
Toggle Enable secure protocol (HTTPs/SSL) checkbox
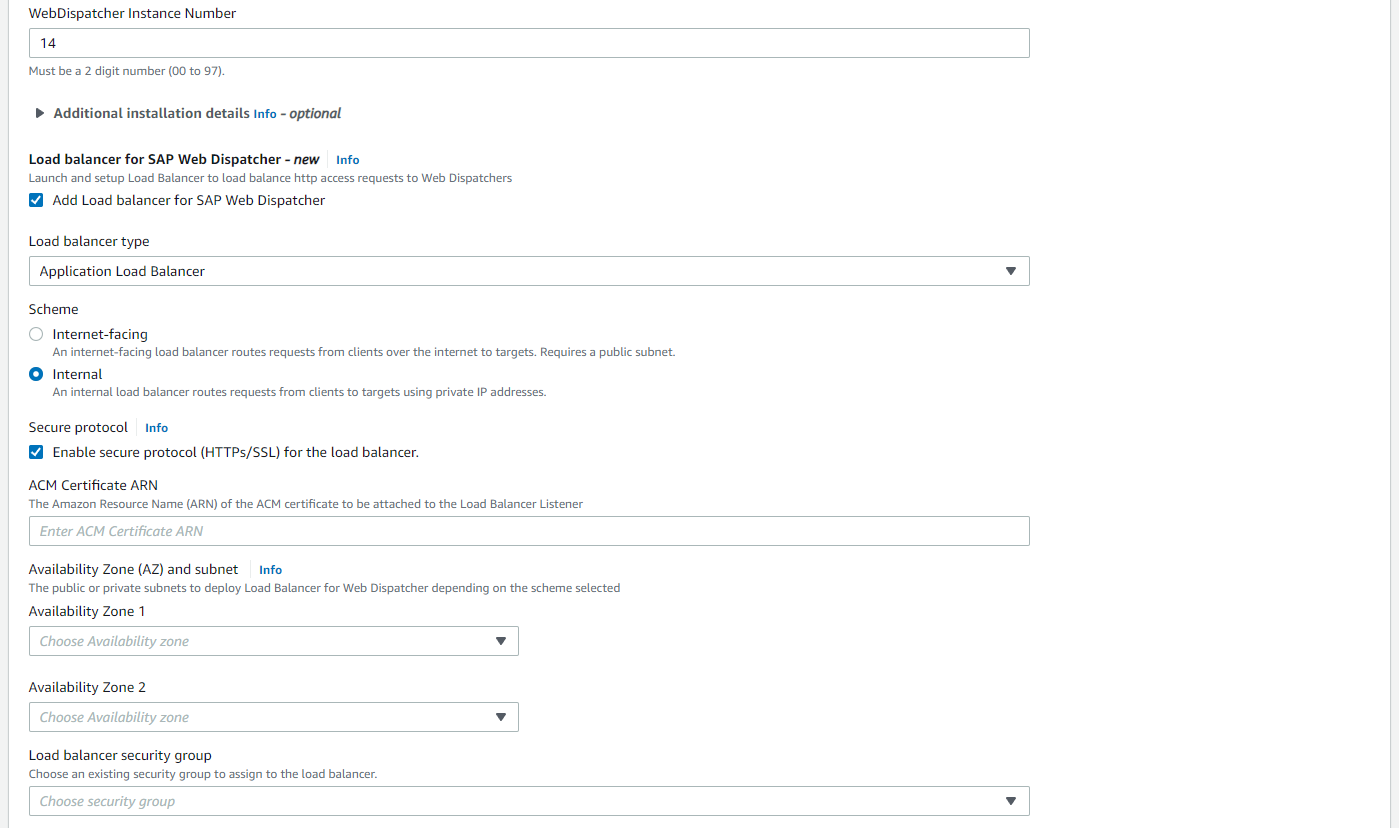[x=37, y=452]
